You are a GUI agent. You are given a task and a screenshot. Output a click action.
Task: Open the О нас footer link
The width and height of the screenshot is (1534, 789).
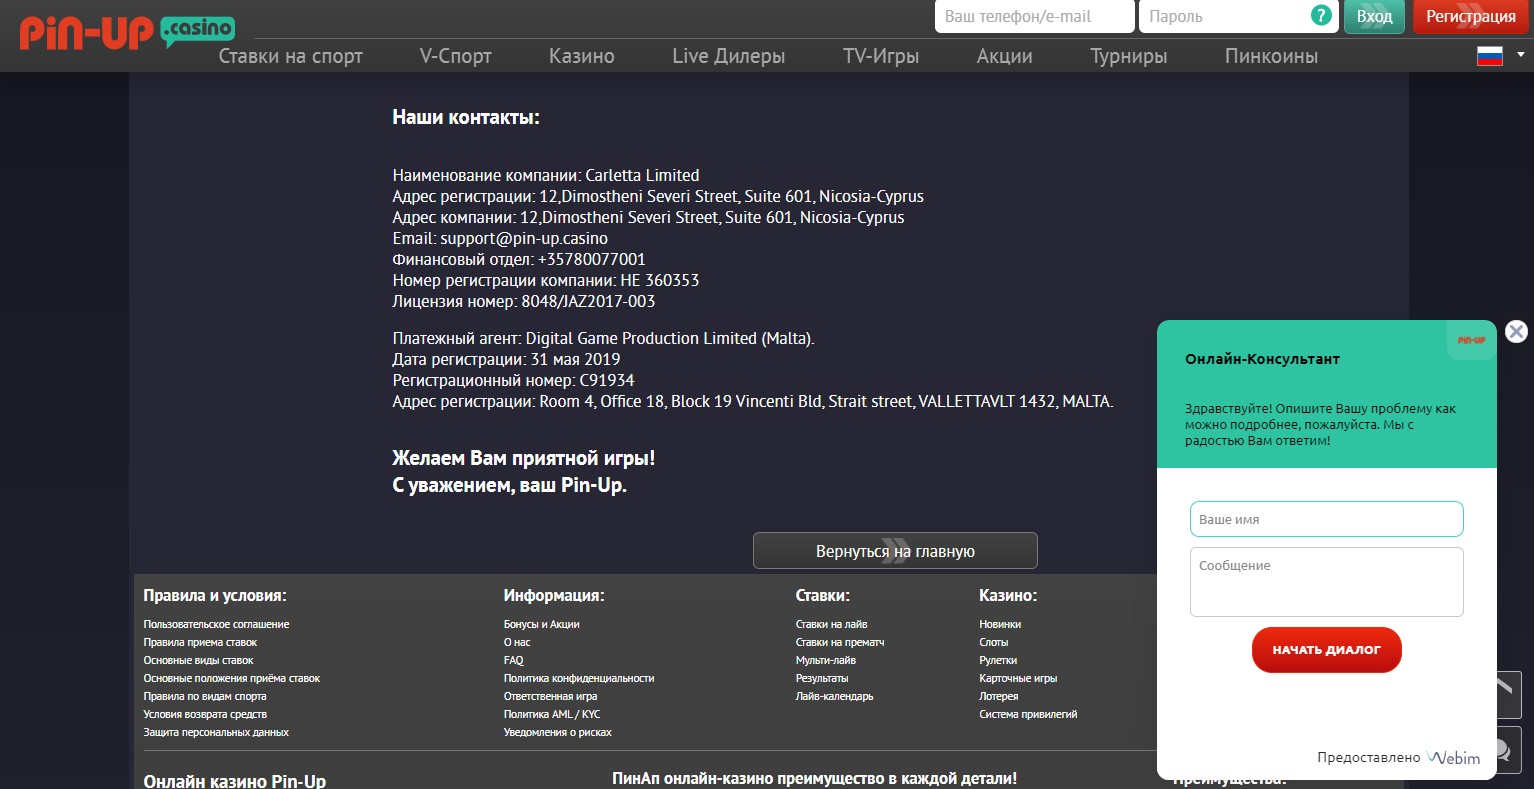click(517, 642)
